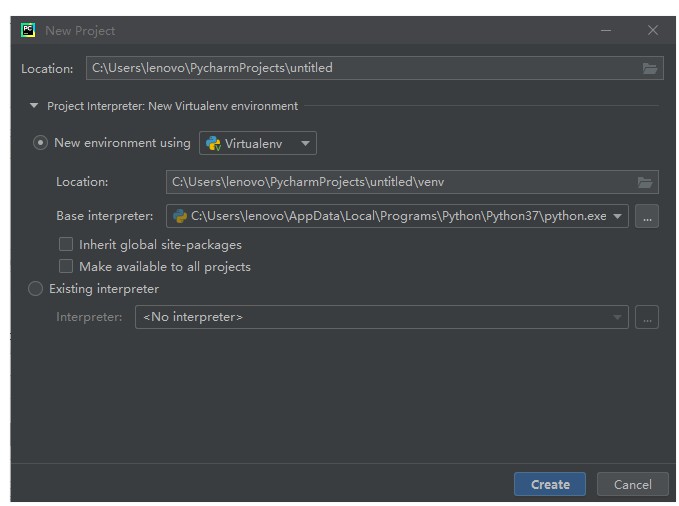Click the Cancel button
Viewport: 679px width, 506px height.
633,484
